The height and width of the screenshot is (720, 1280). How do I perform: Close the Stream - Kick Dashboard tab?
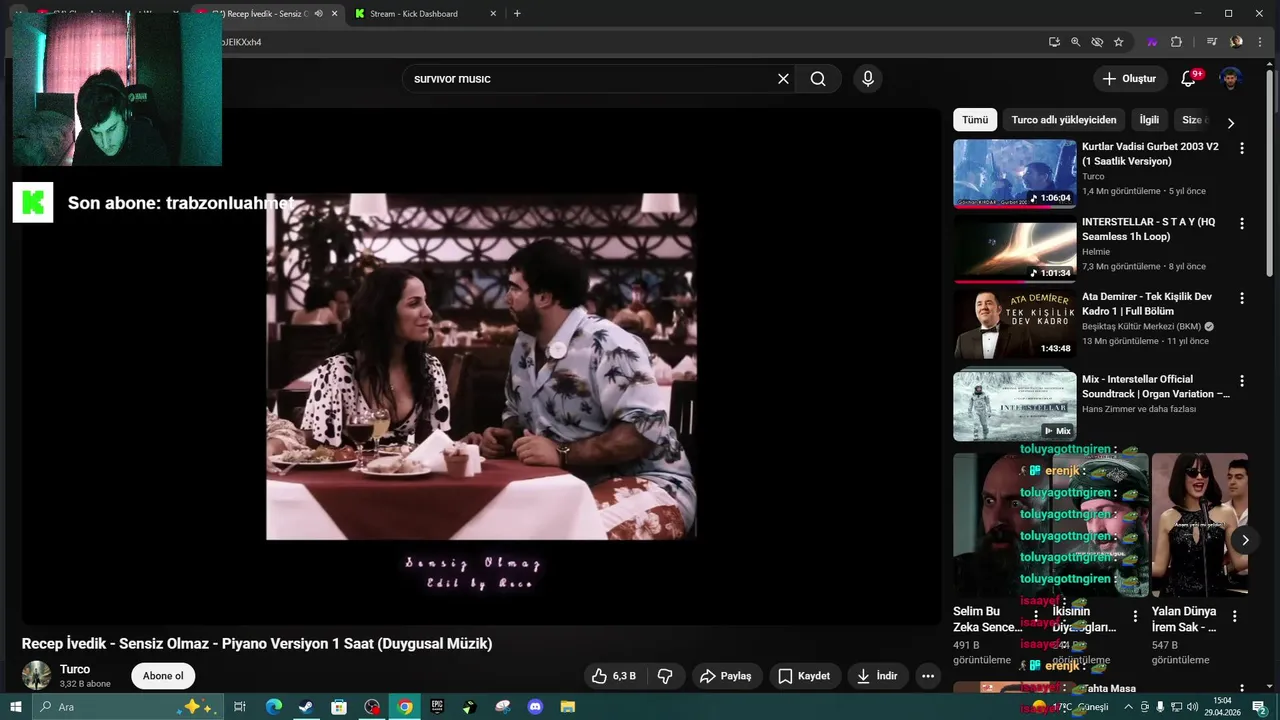click(x=493, y=14)
